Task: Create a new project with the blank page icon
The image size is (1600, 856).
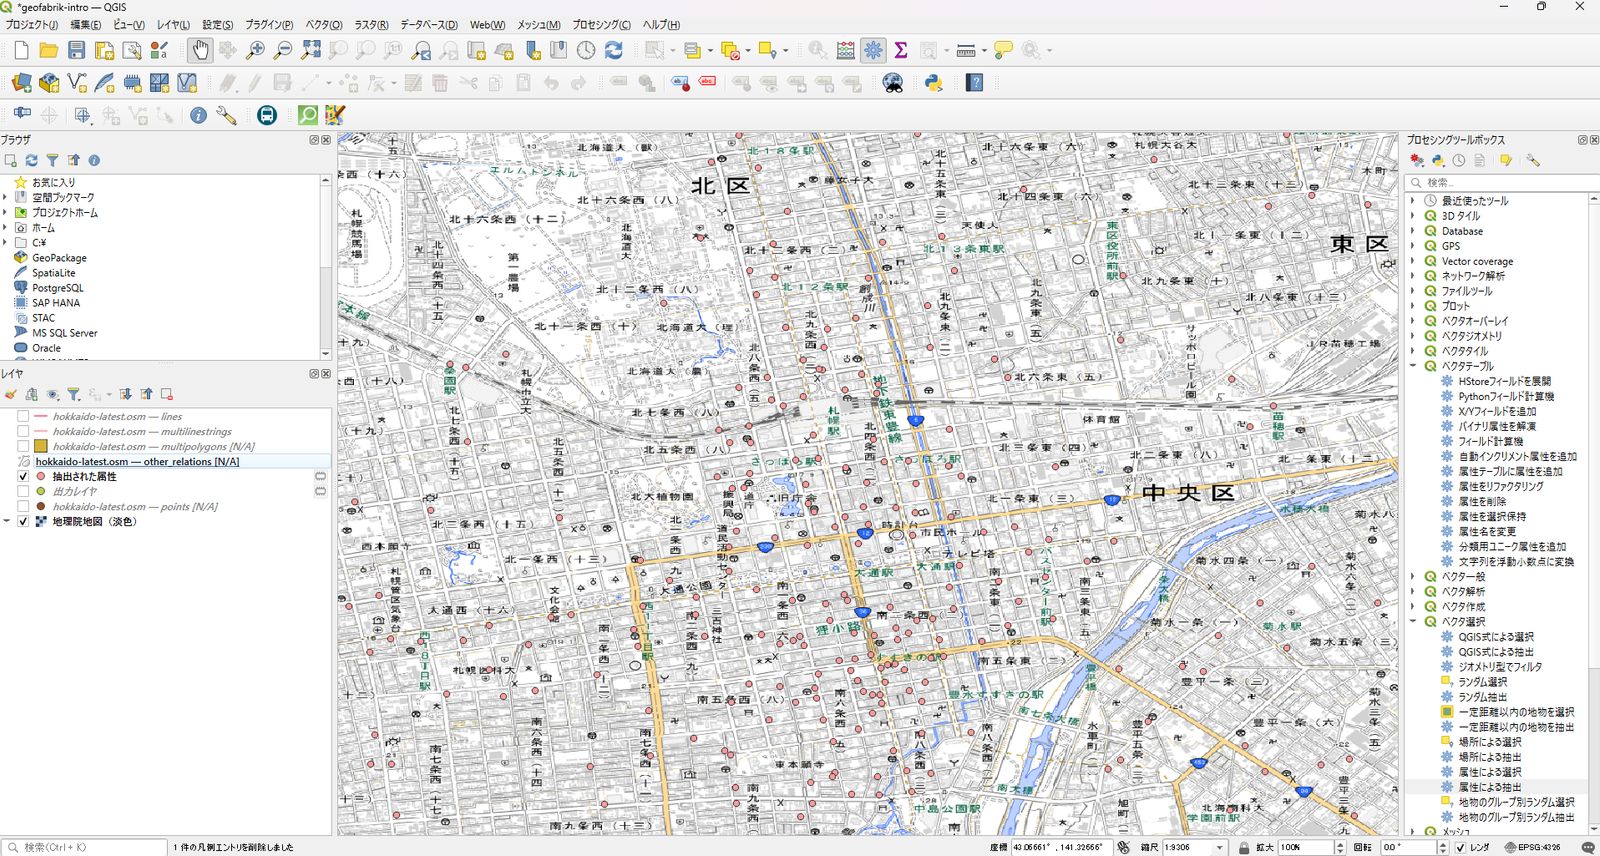Action: pyautogui.click(x=21, y=50)
